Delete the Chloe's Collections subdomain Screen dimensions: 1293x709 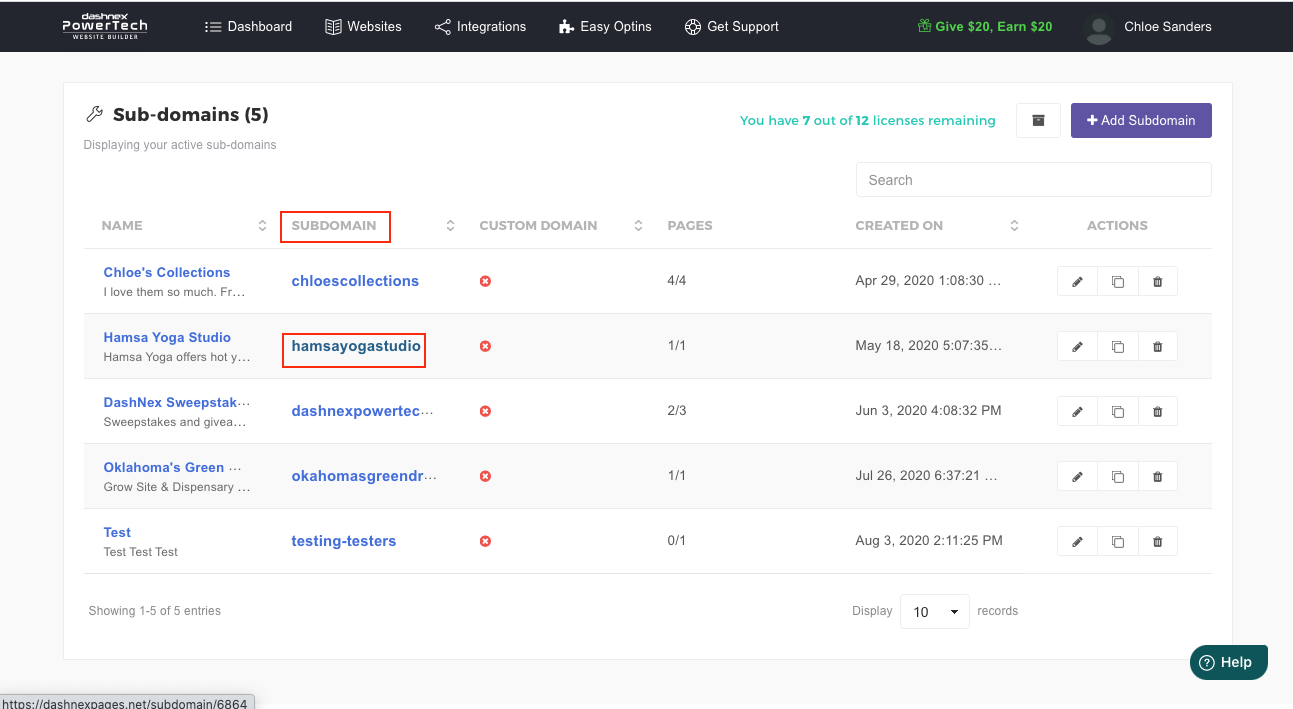[1157, 282]
